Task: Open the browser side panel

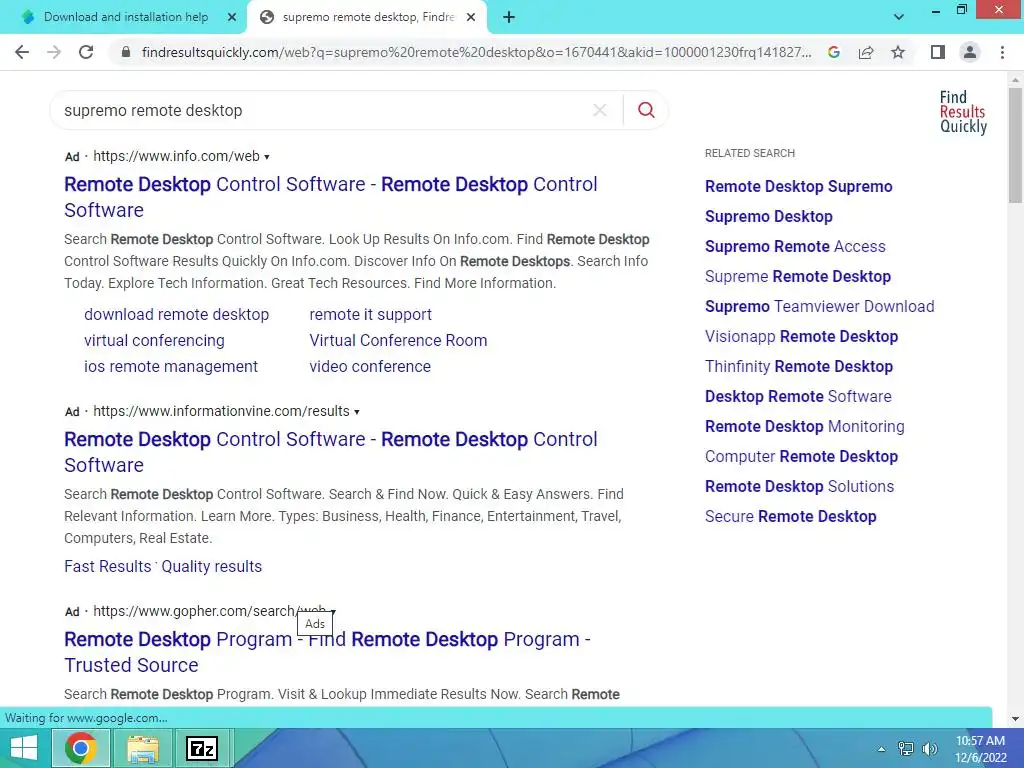Action: click(x=938, y=52)
